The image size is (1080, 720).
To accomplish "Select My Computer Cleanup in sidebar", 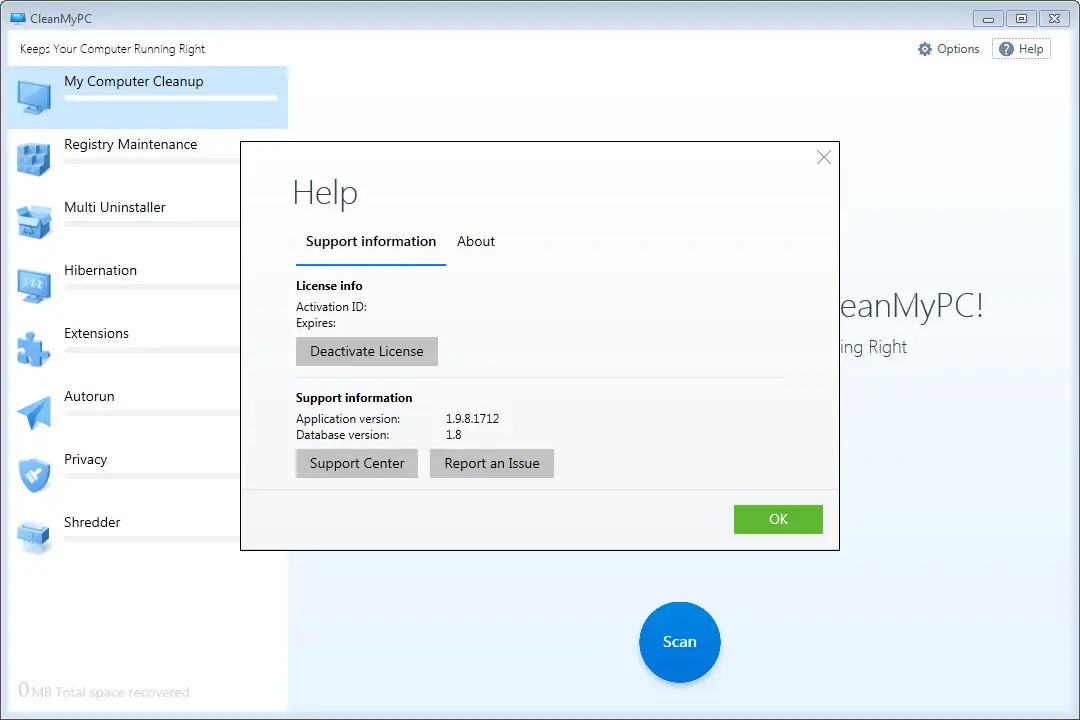I will pyautogui.click(x=147, y=97).
